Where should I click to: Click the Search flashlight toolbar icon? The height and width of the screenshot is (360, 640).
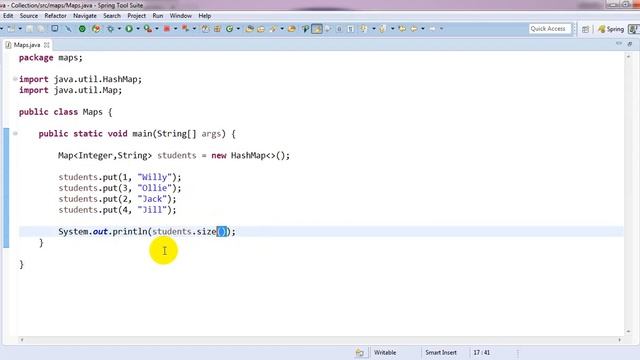pyautogui.click(x=272, y=29)
